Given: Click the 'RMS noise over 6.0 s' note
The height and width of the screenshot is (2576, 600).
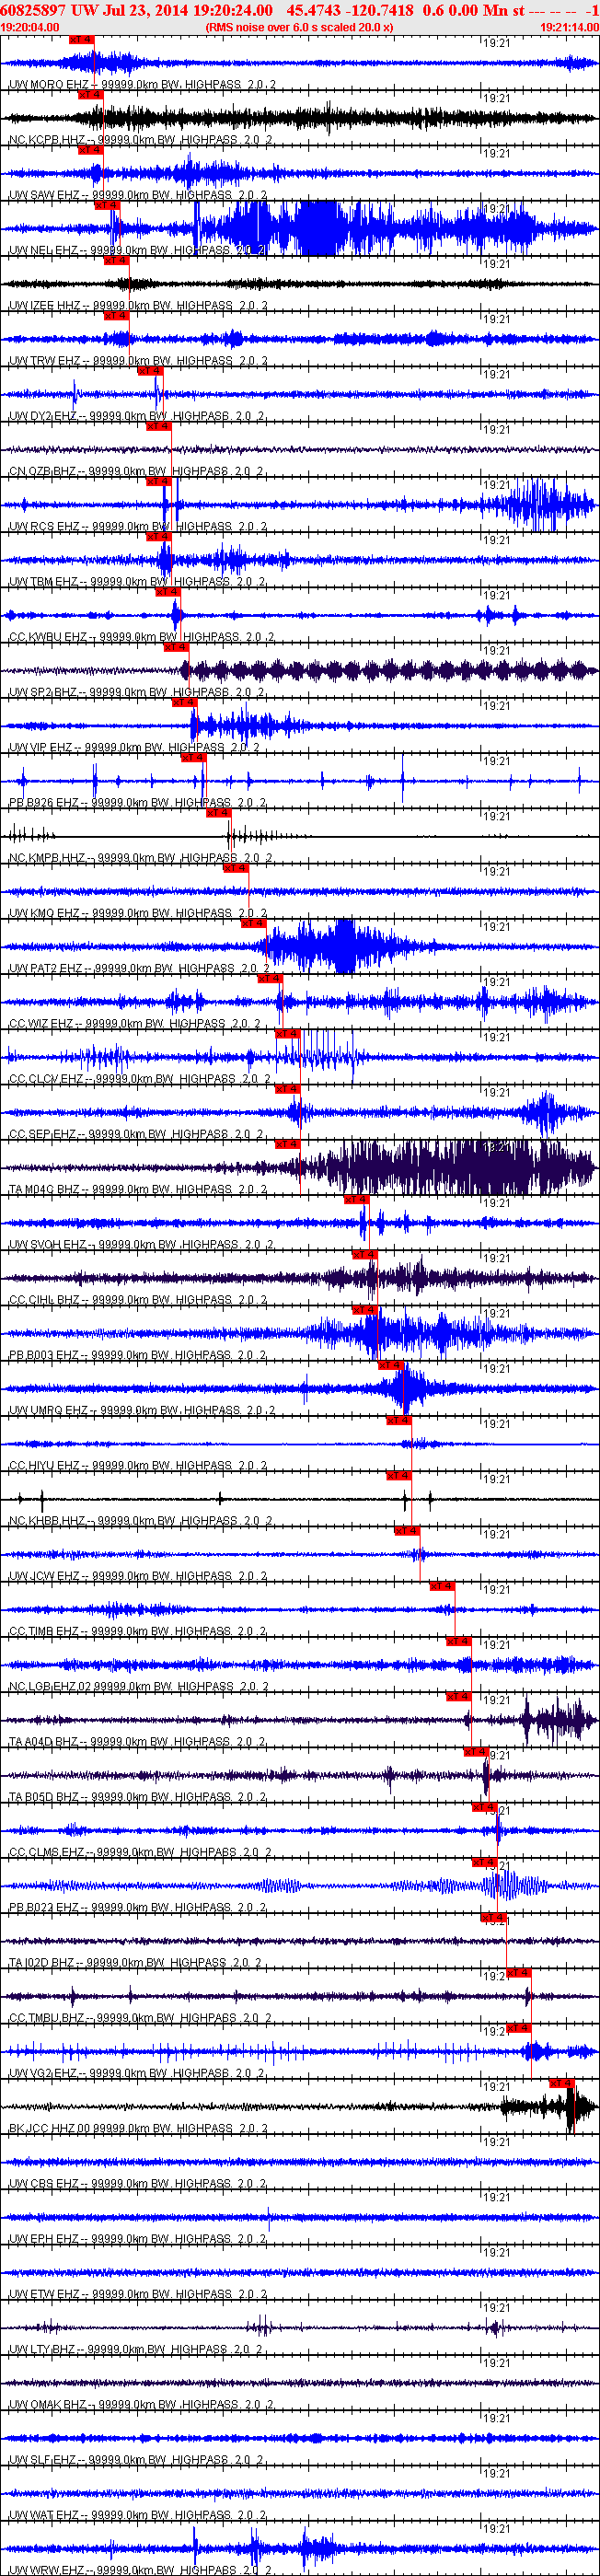Looking at the screenshot, I should (299, 27).
